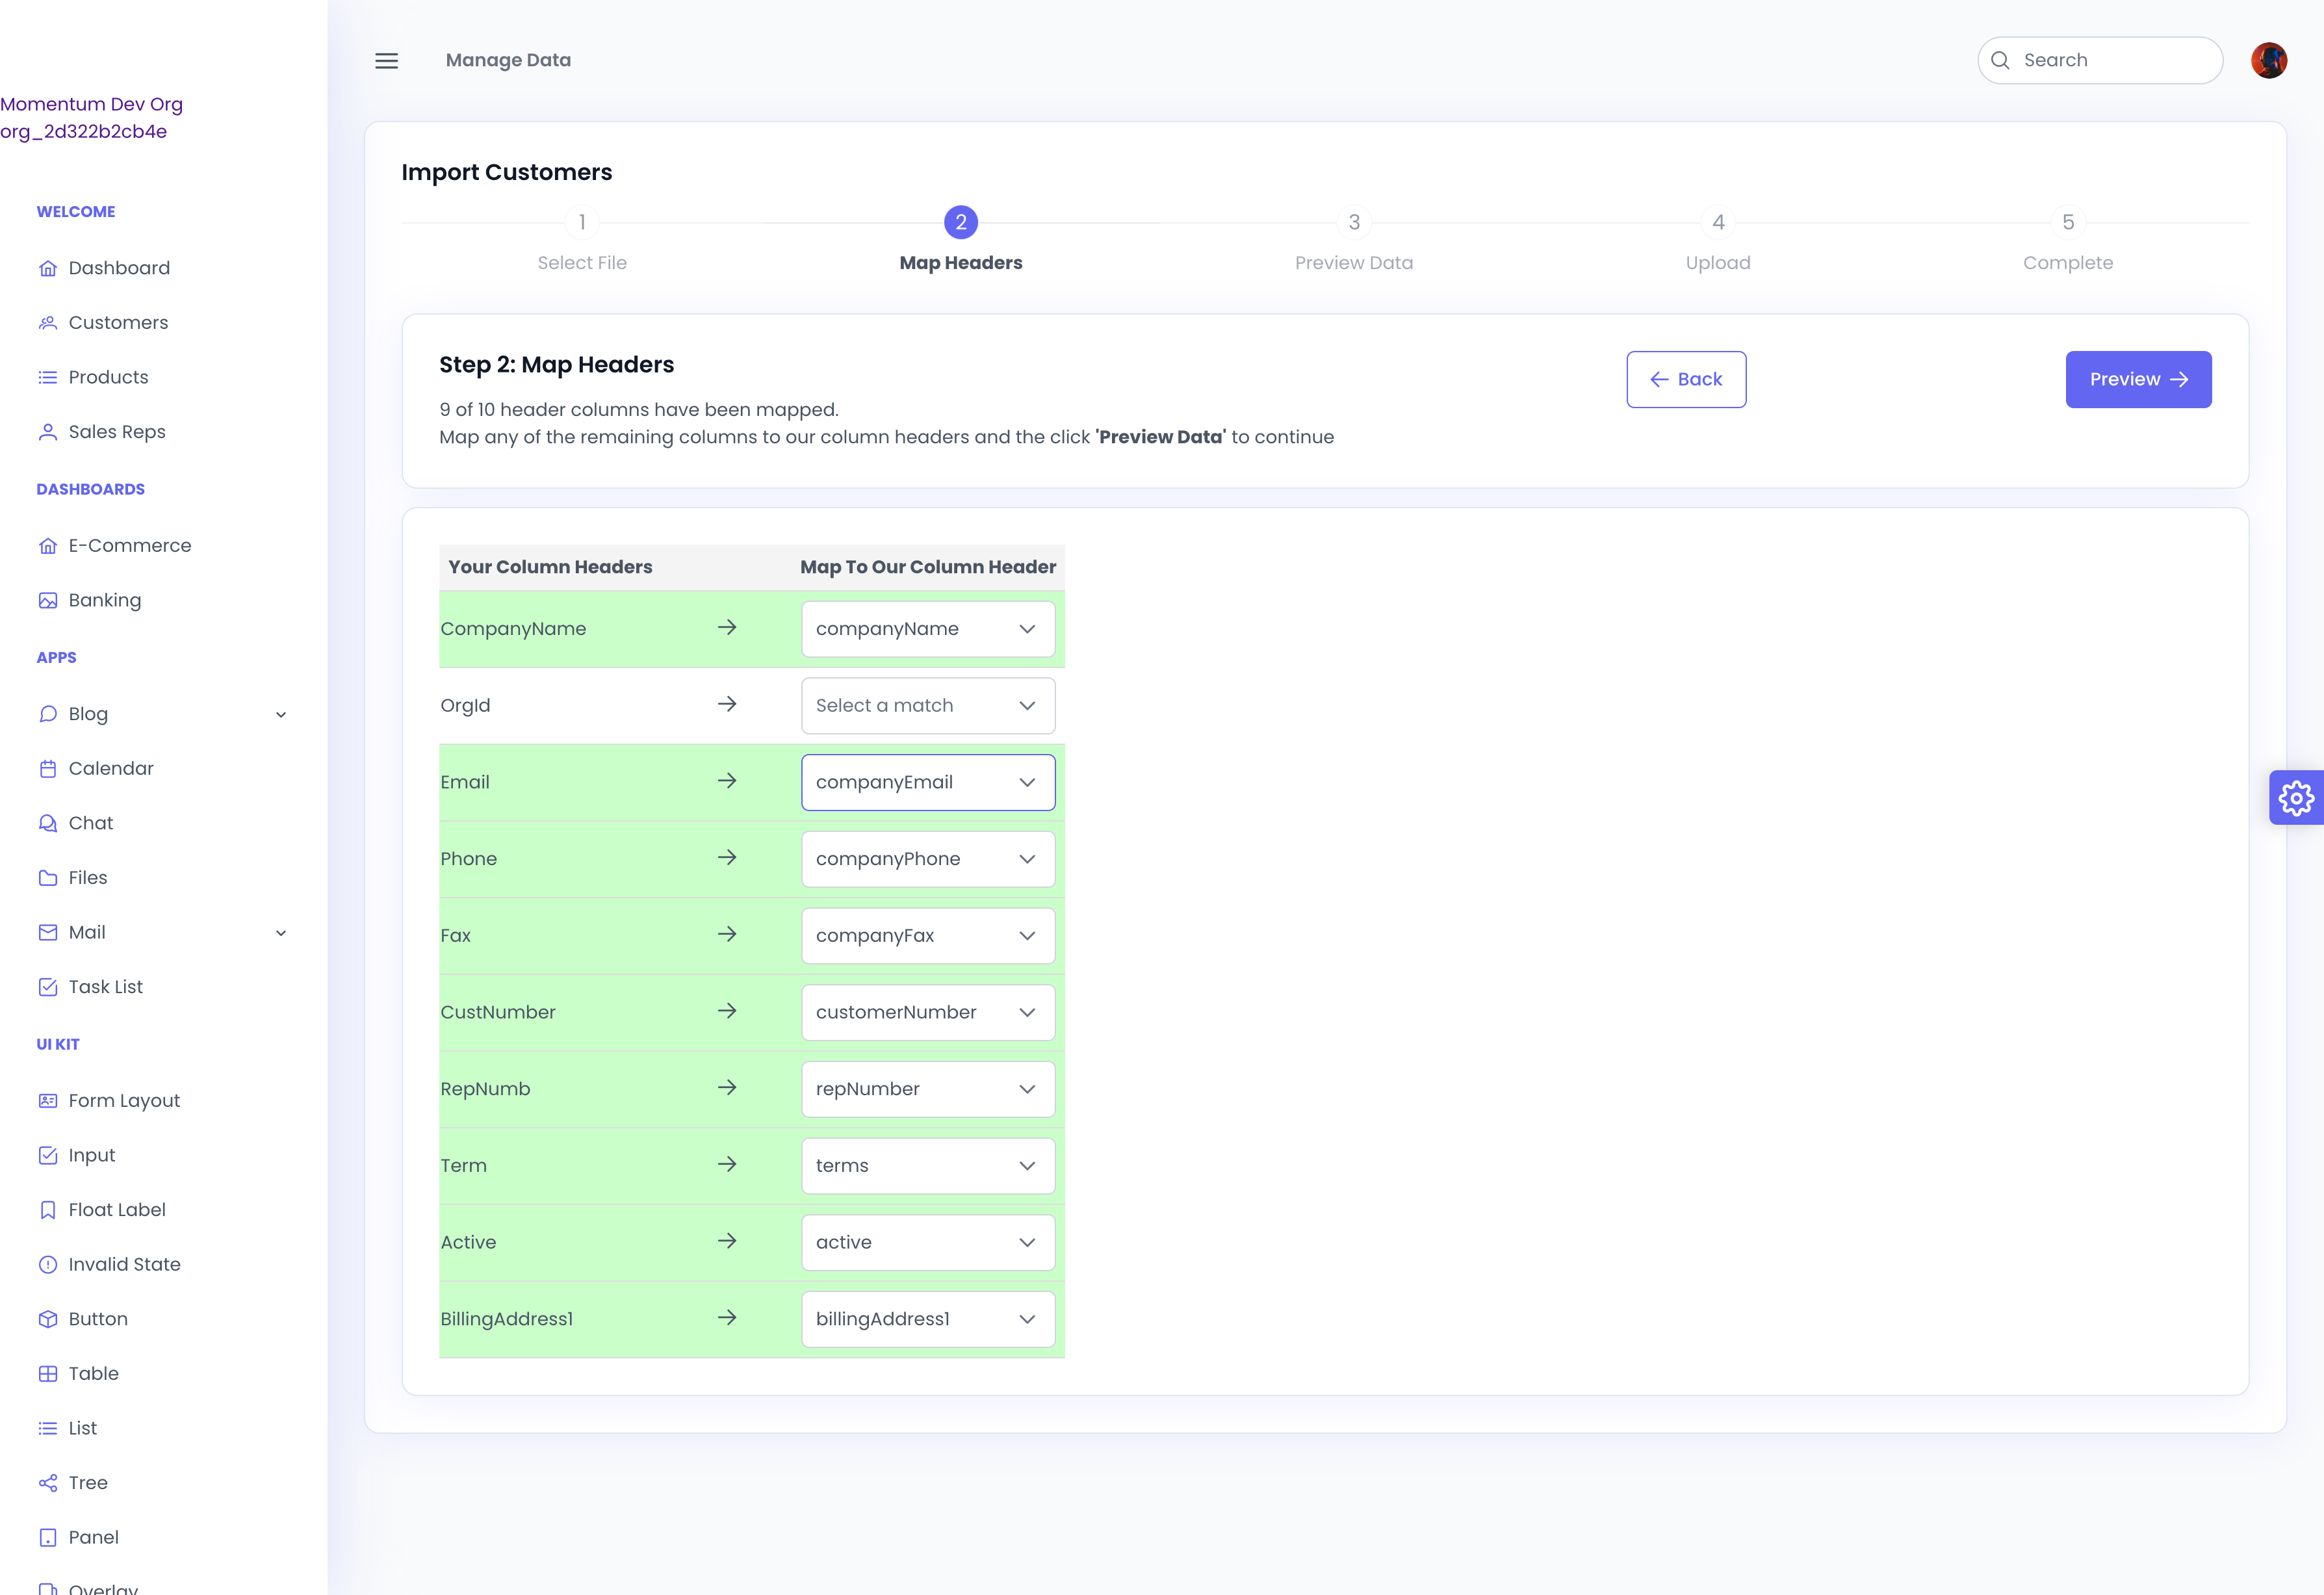Screen dimensions: 2324x1595
Task: Click the arrow icon in the Email row
Action: tap(727, 781)
